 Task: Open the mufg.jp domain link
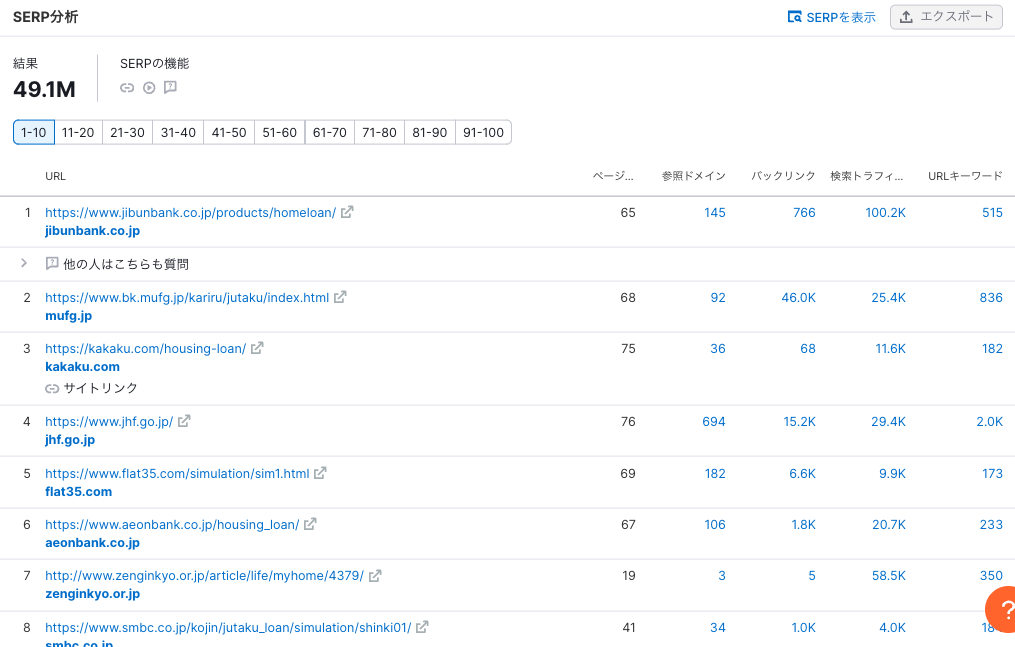tap(69, 316)
